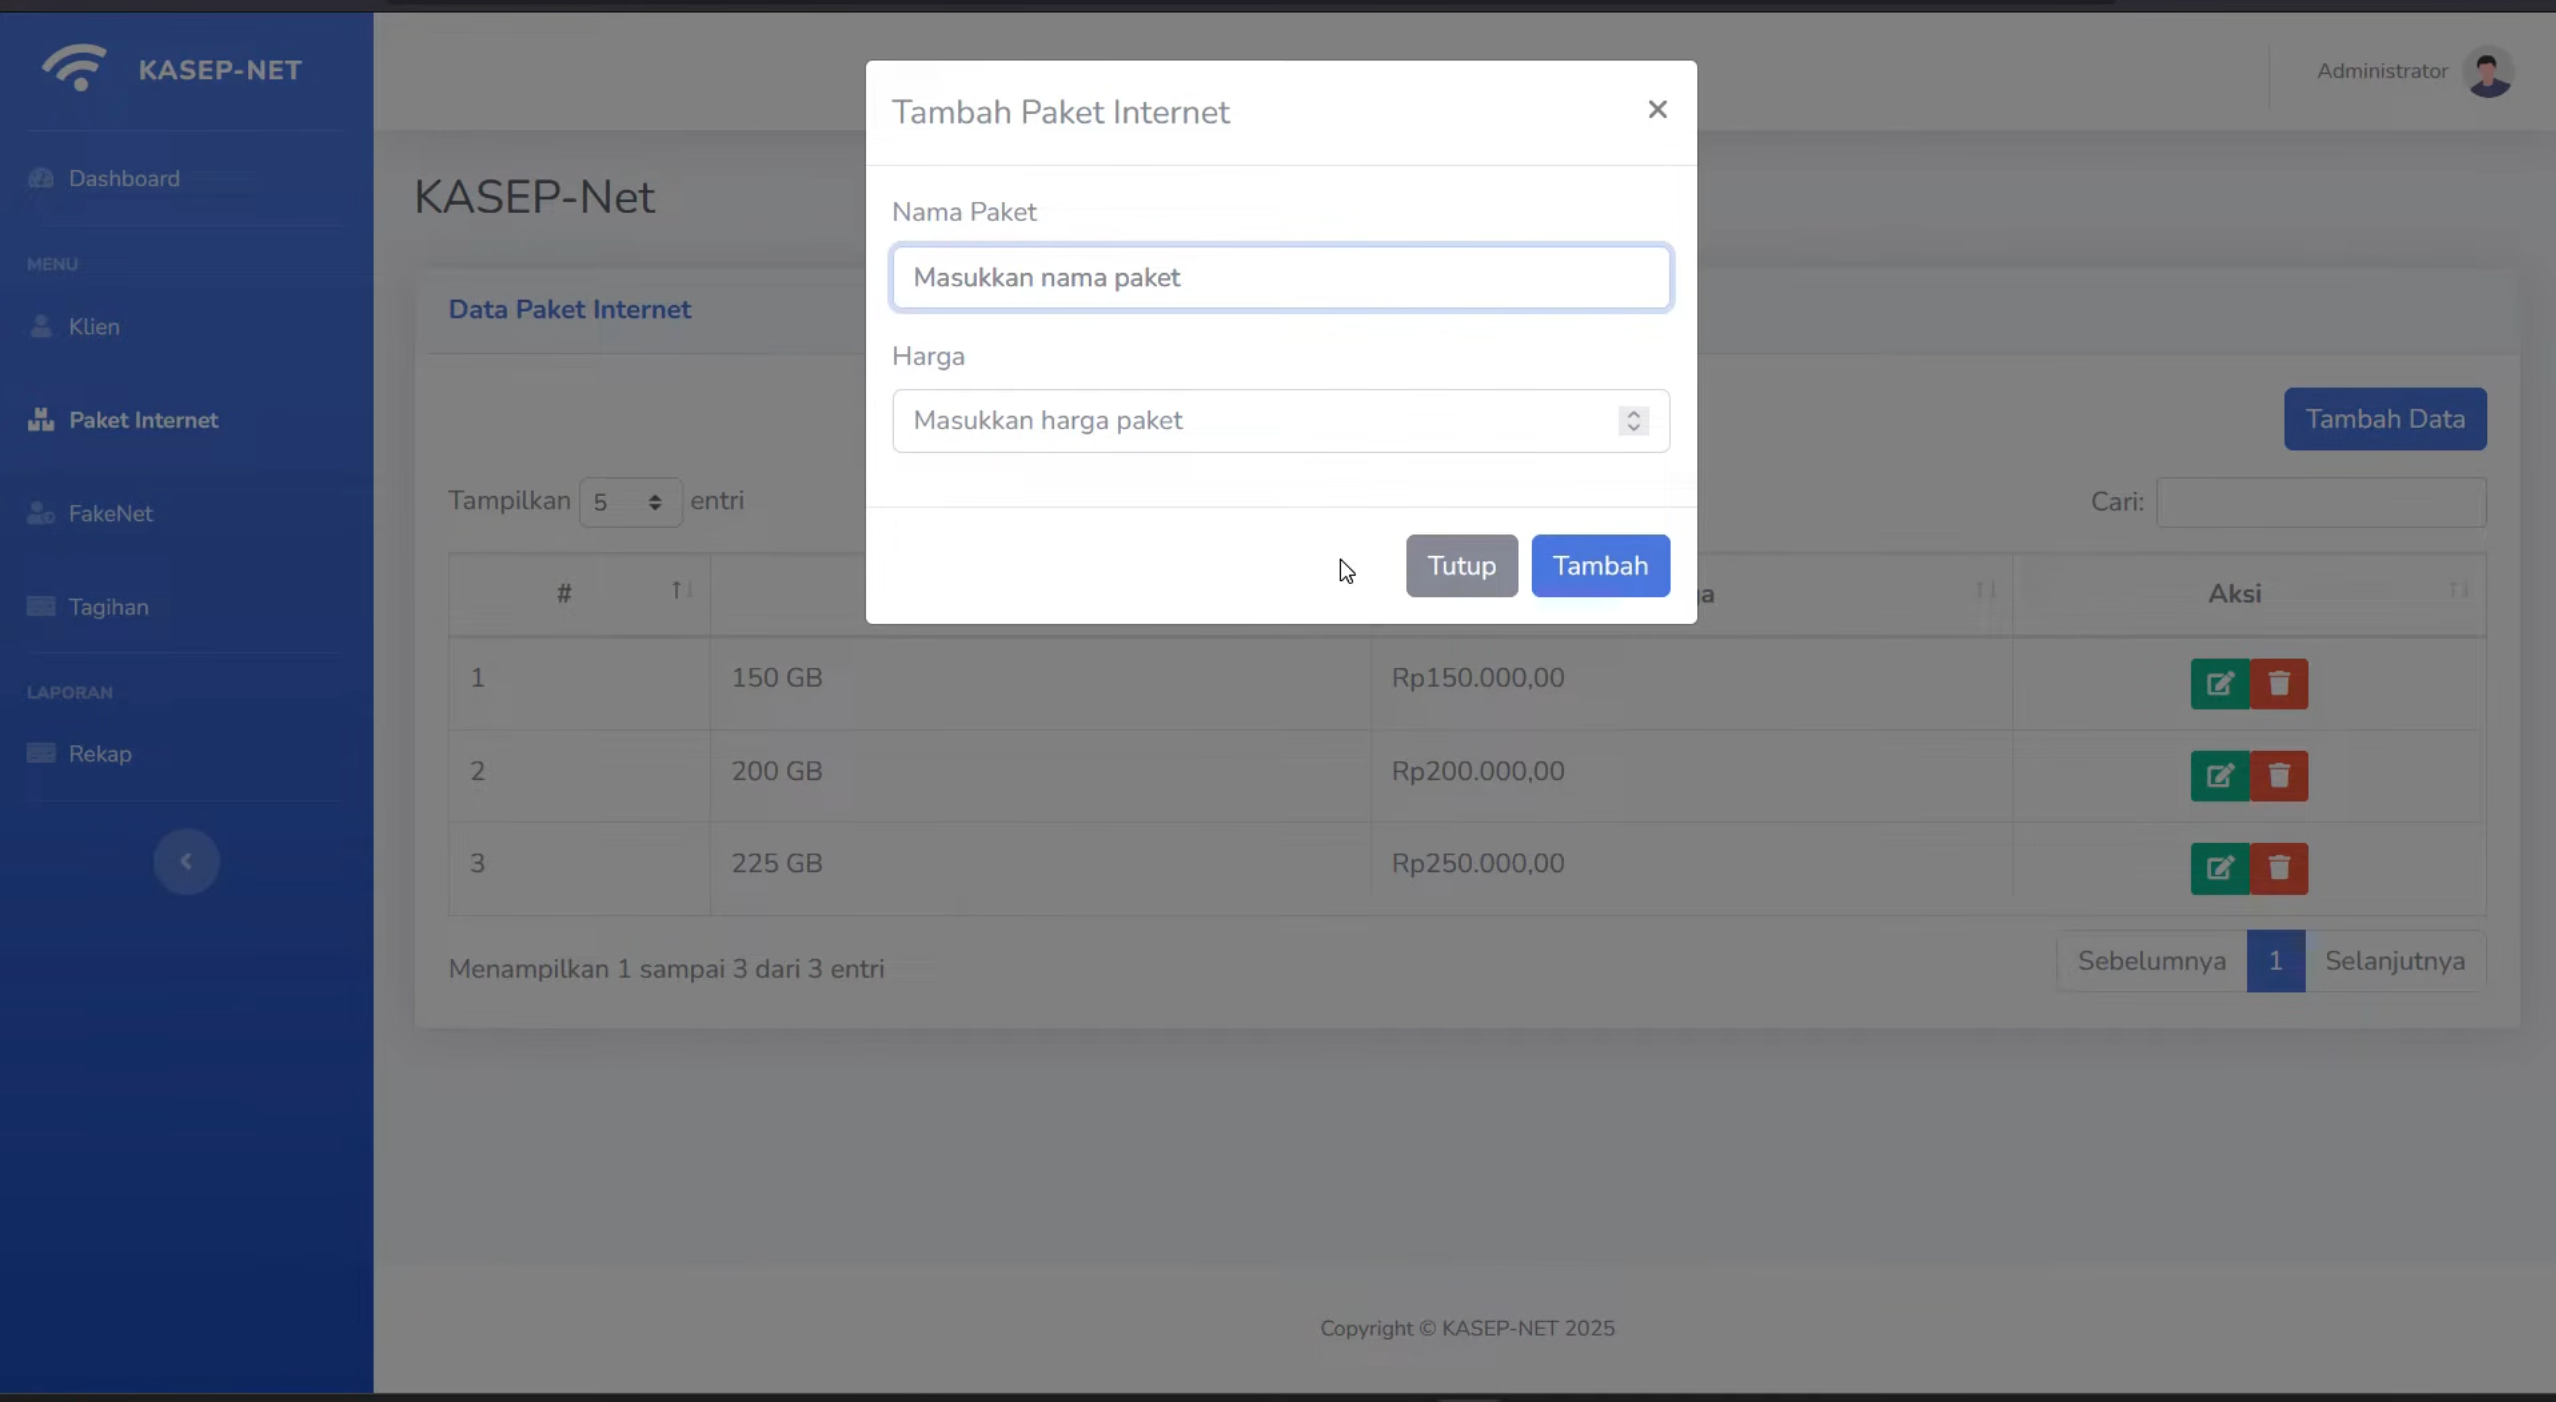Click the Tambah submit button
This screenshot has height=1402, width=2556.
click(x=1600, y=566)
